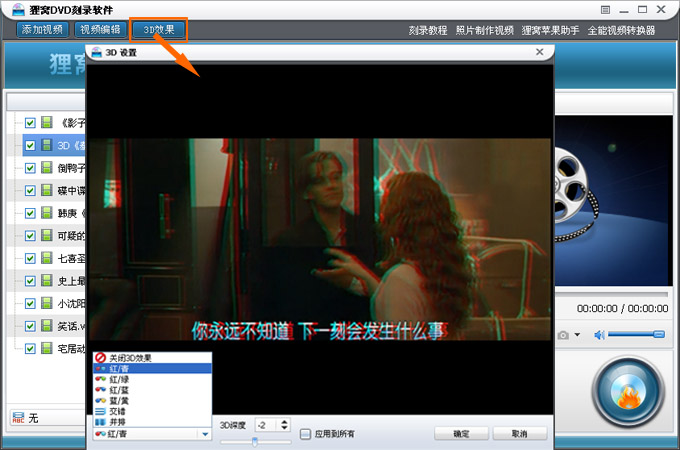
Task: Choose 红/绿 from the 3D mode list
Action: click(x=152, y=379)
